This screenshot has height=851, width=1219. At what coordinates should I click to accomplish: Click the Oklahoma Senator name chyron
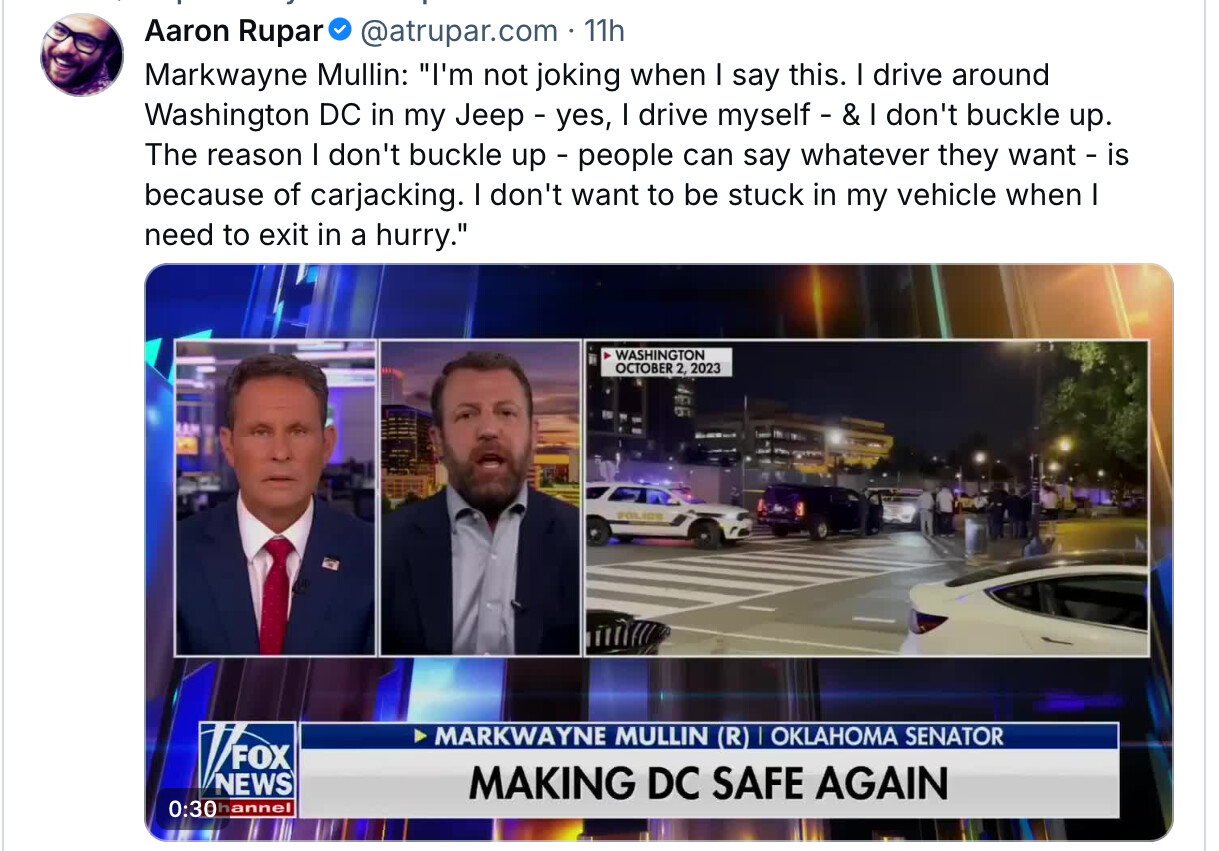click(x=718, y=737)
